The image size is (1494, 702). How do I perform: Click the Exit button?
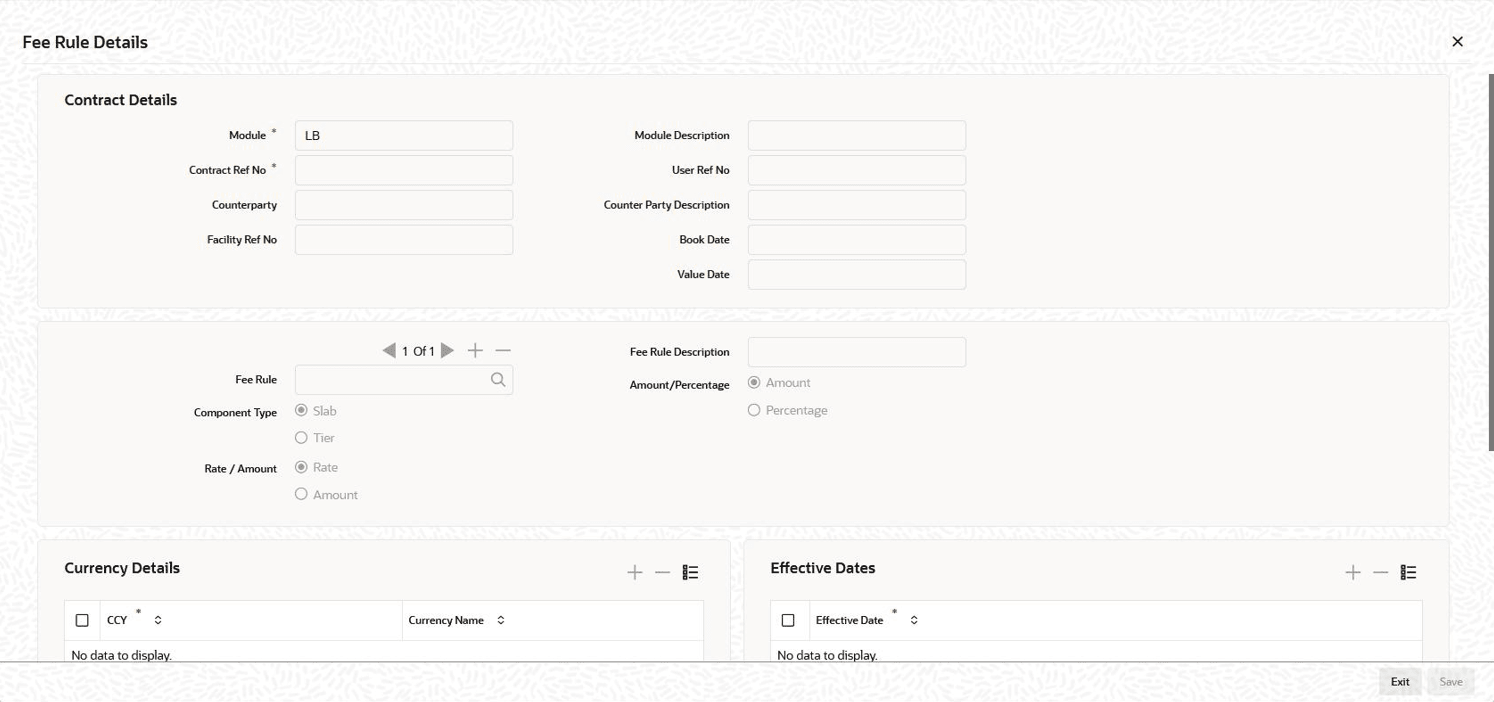(x=1400, y=682)
